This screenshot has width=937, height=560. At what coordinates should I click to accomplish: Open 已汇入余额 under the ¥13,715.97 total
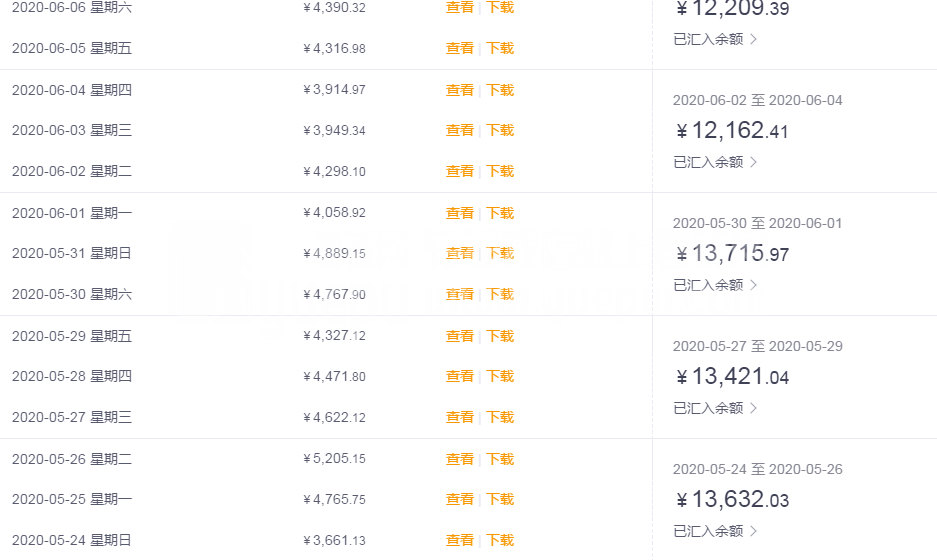(715, 285)
